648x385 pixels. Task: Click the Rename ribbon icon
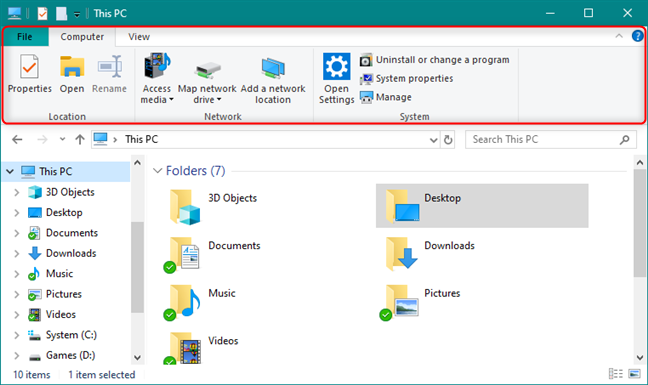110,67
